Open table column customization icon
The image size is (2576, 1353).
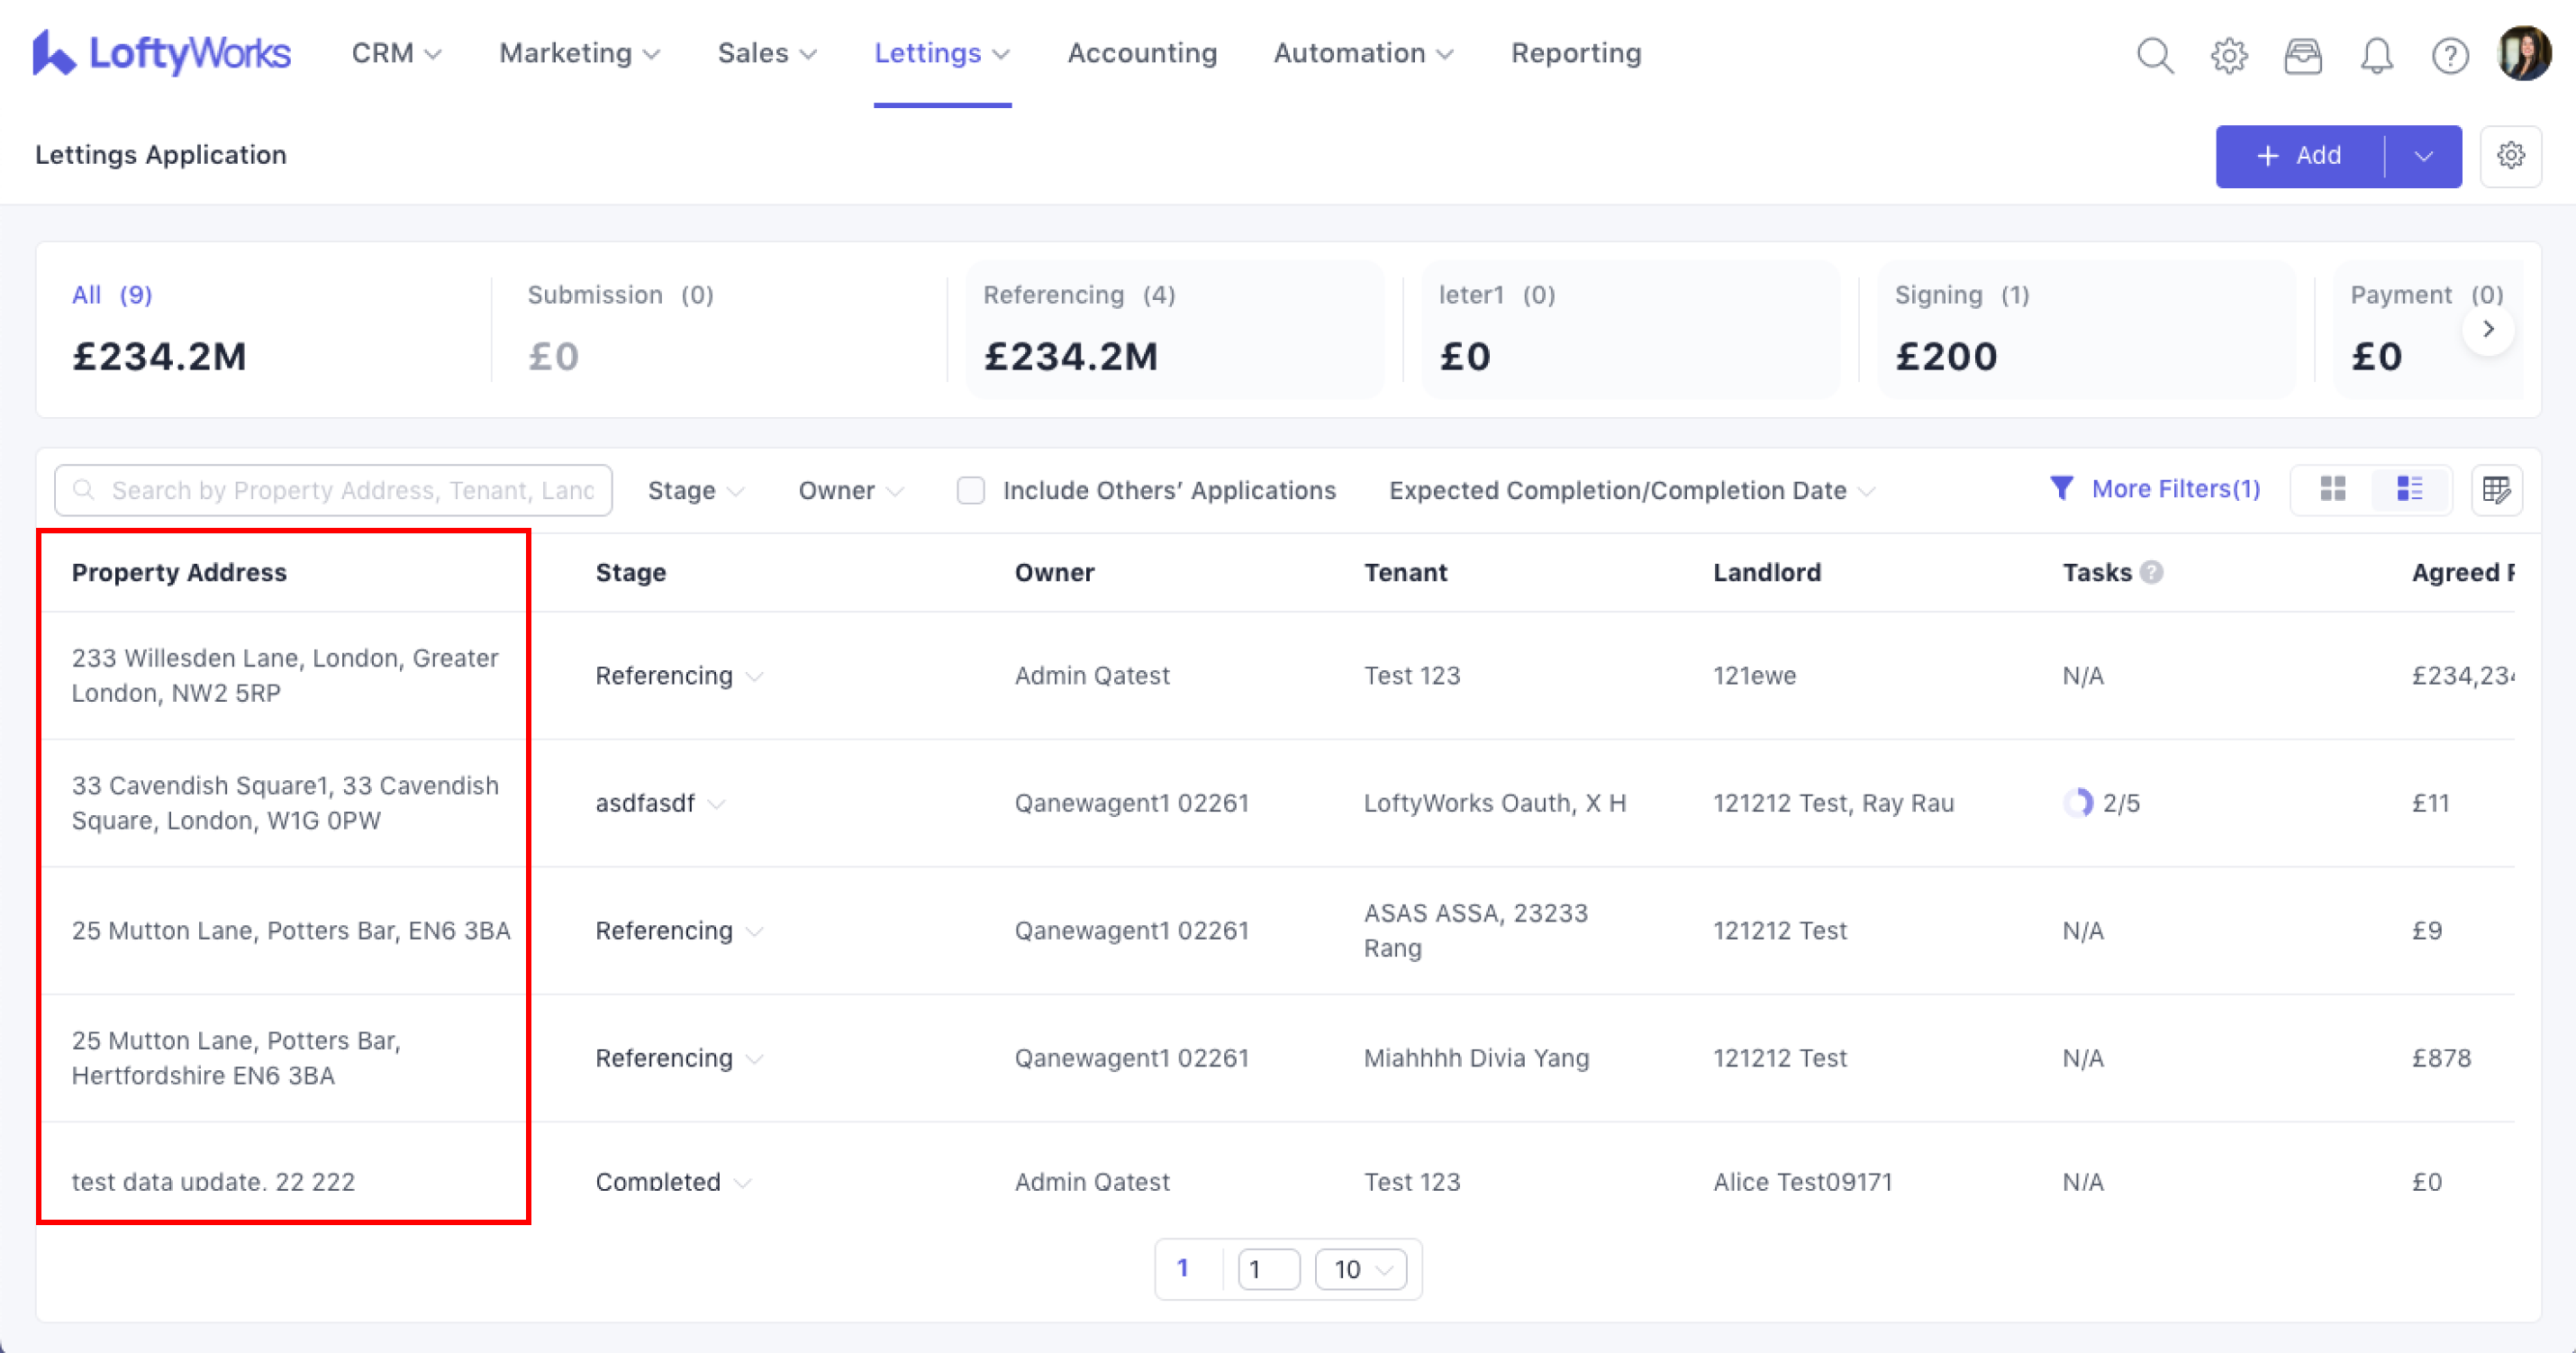point(2496,489)
